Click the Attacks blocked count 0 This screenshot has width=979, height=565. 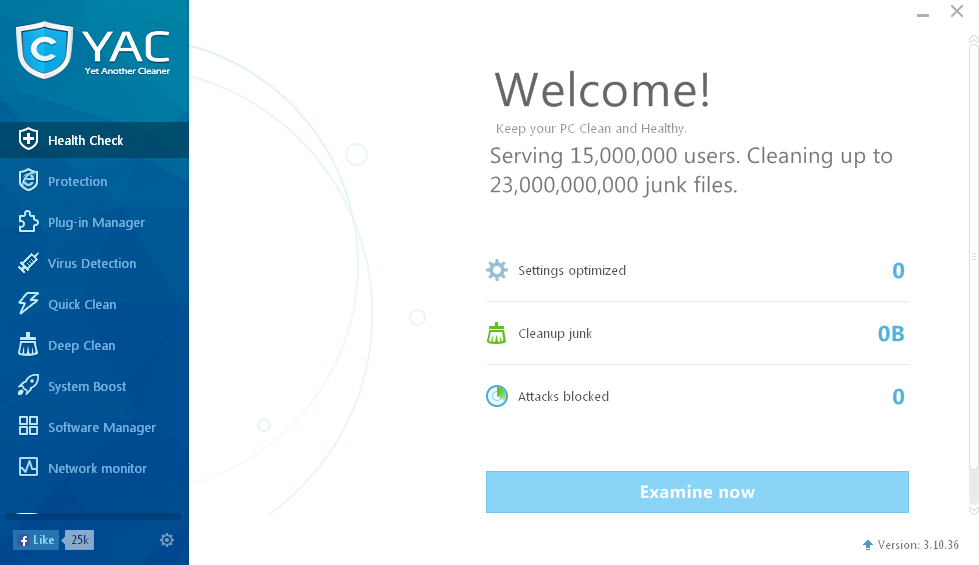click(898, 396)
